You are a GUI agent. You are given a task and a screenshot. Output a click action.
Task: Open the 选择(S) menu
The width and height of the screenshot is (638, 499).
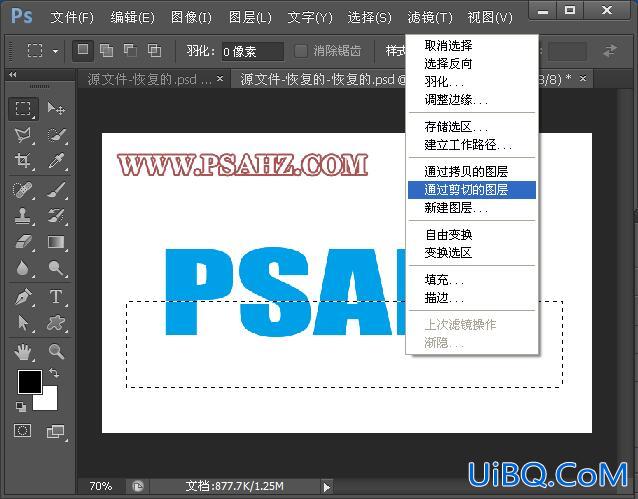[369, 18]
